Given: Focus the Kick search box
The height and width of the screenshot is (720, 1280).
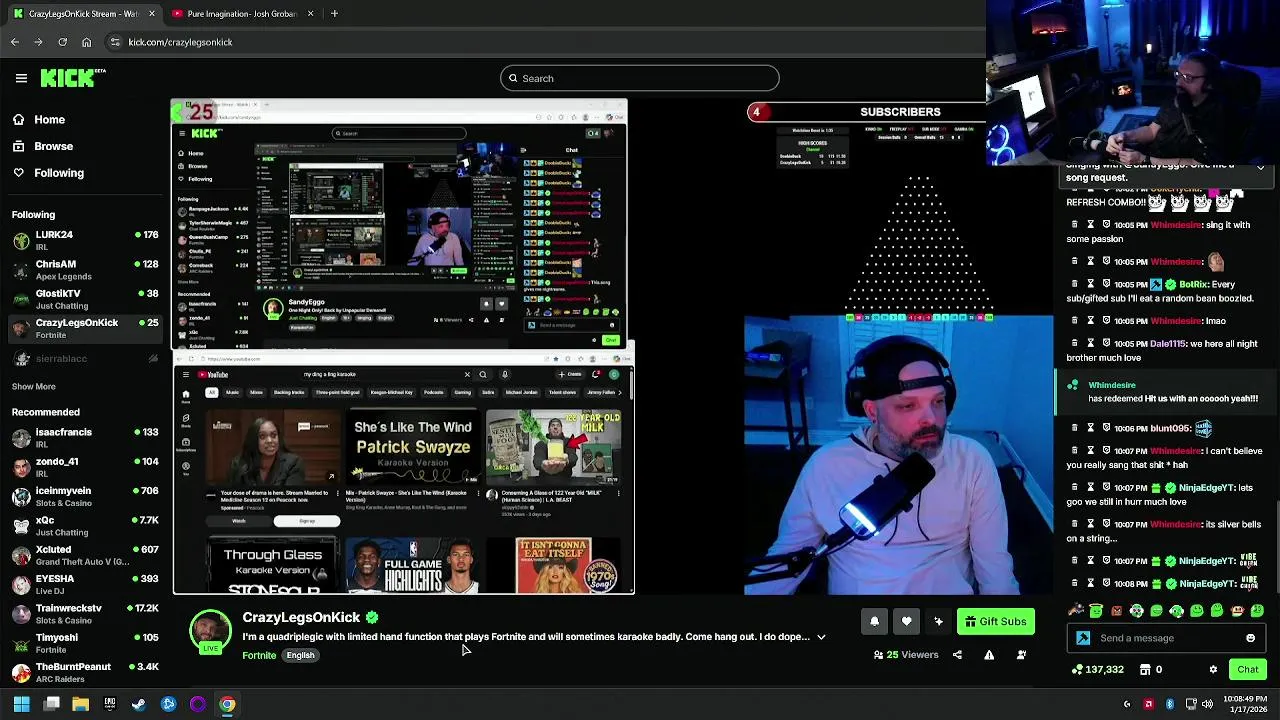Looking at the screenshot, I should pos(640,78).
